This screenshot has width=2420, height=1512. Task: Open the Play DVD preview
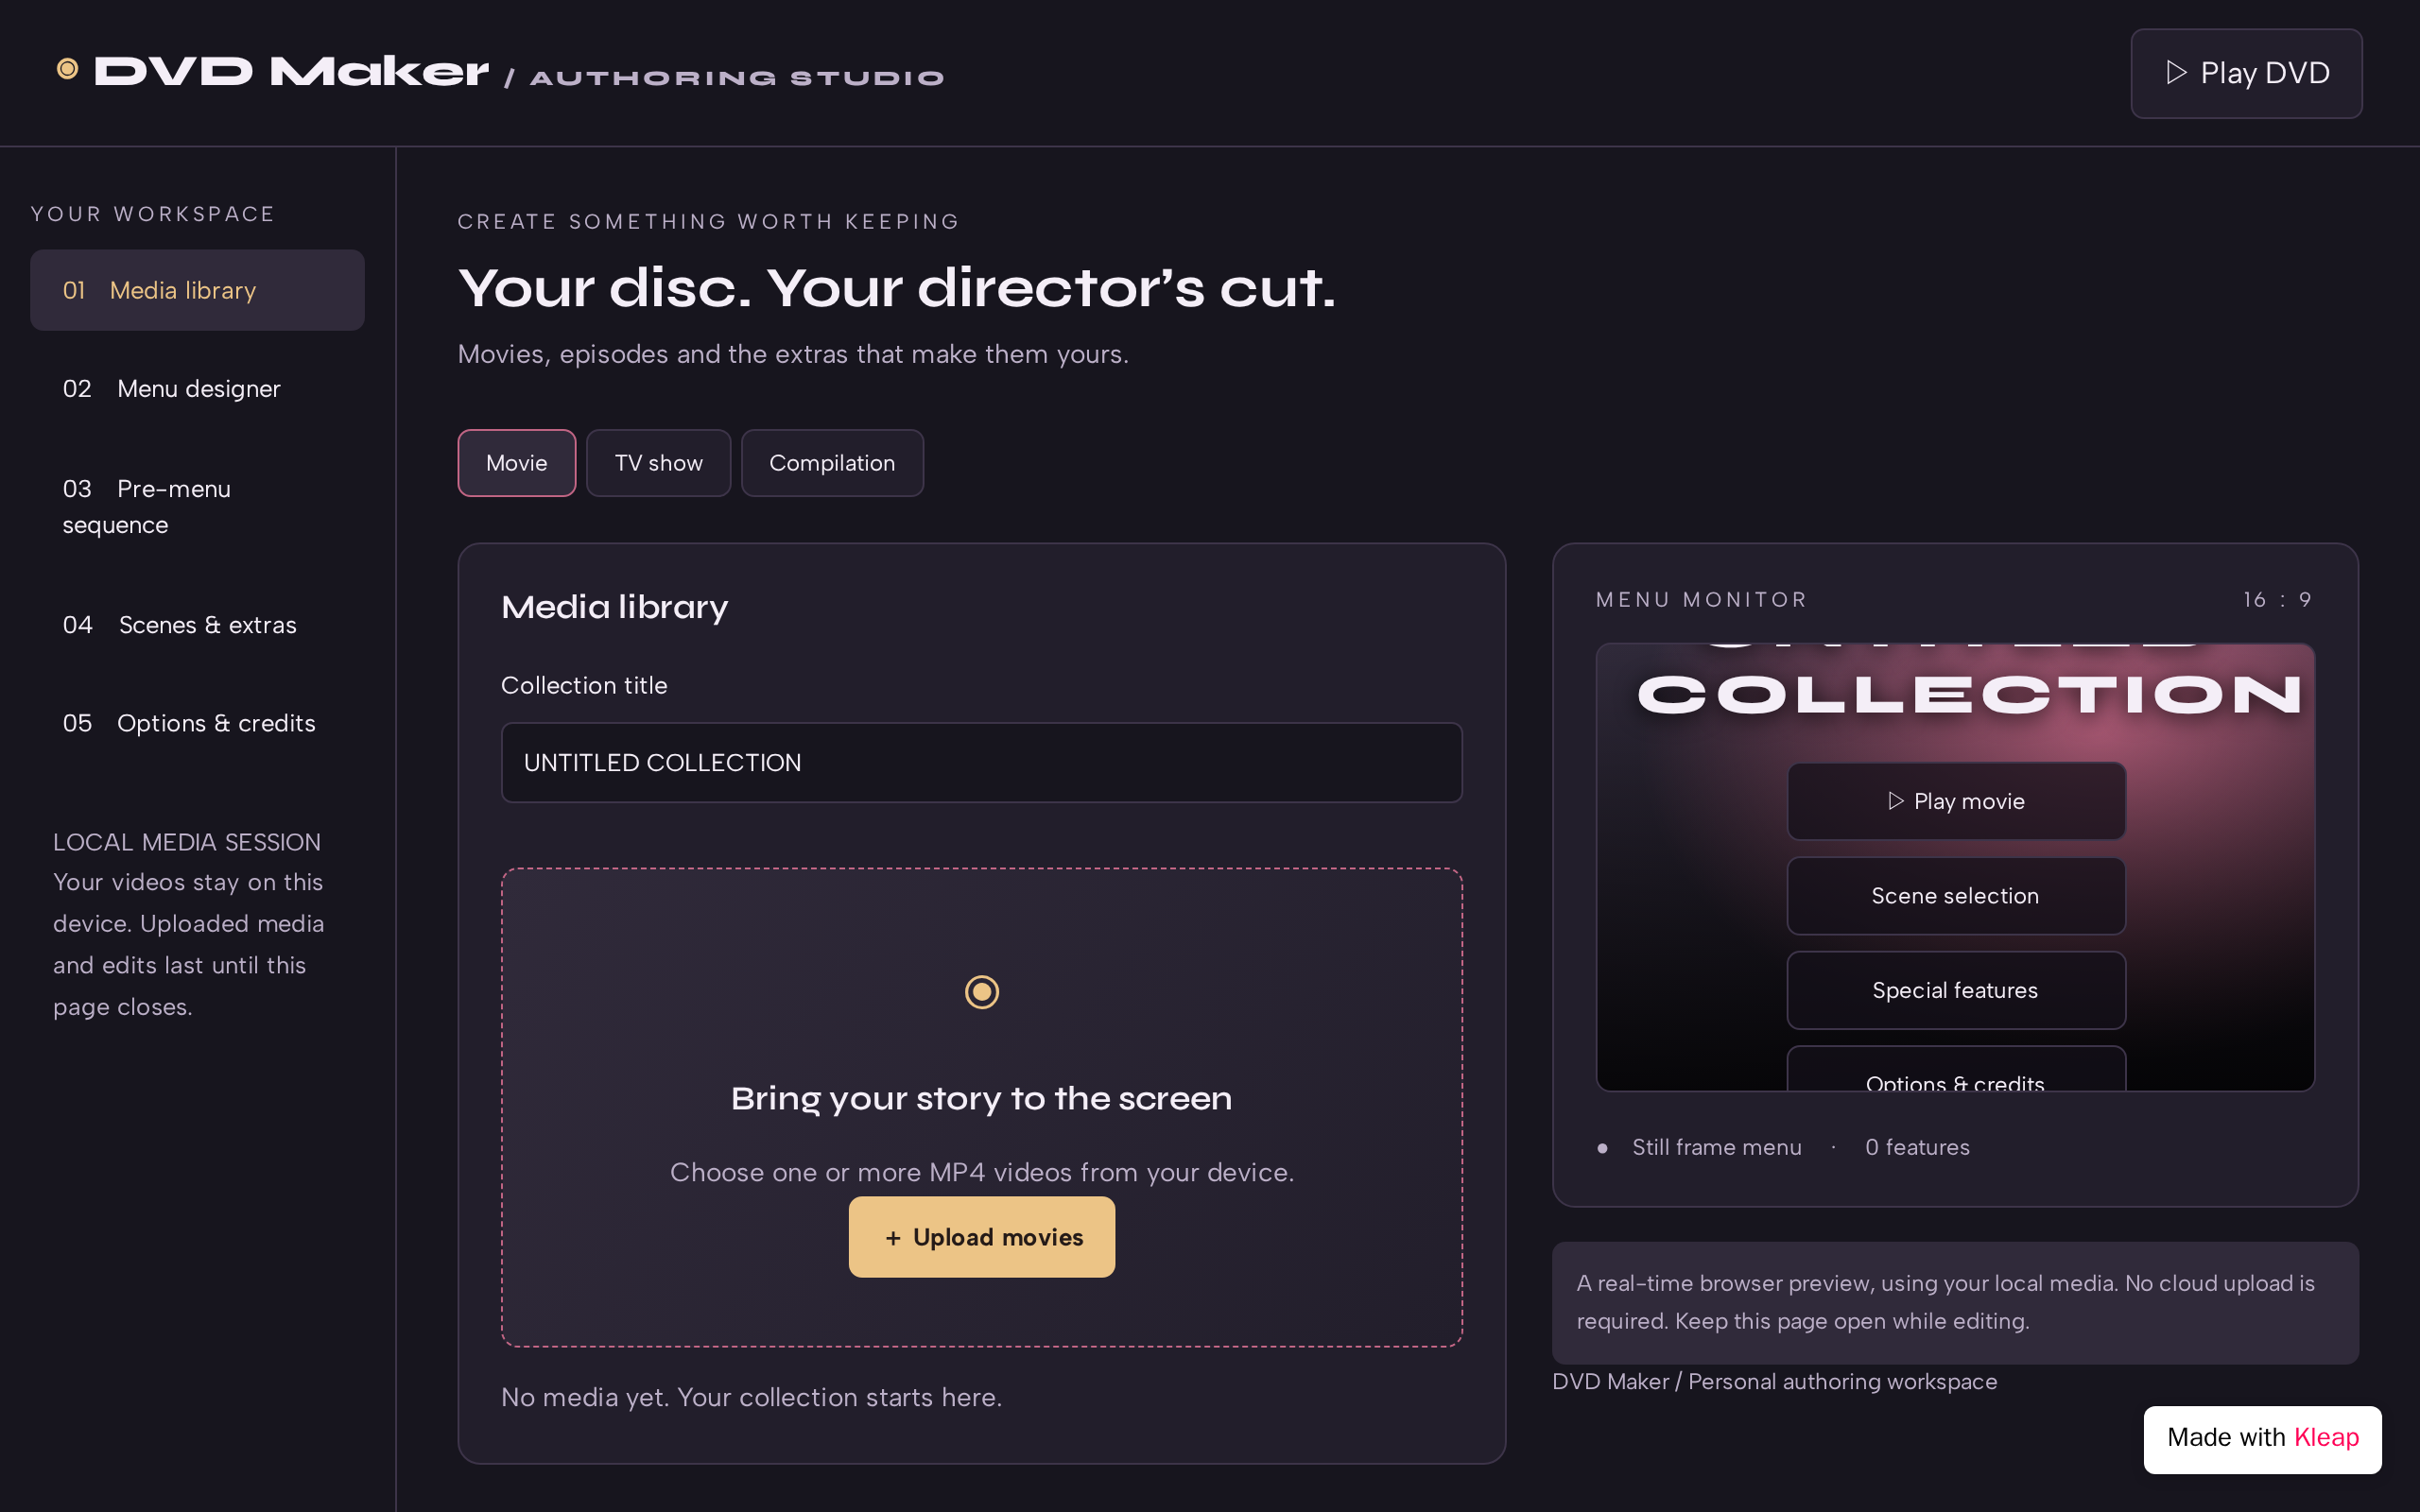pos(2246,73)
